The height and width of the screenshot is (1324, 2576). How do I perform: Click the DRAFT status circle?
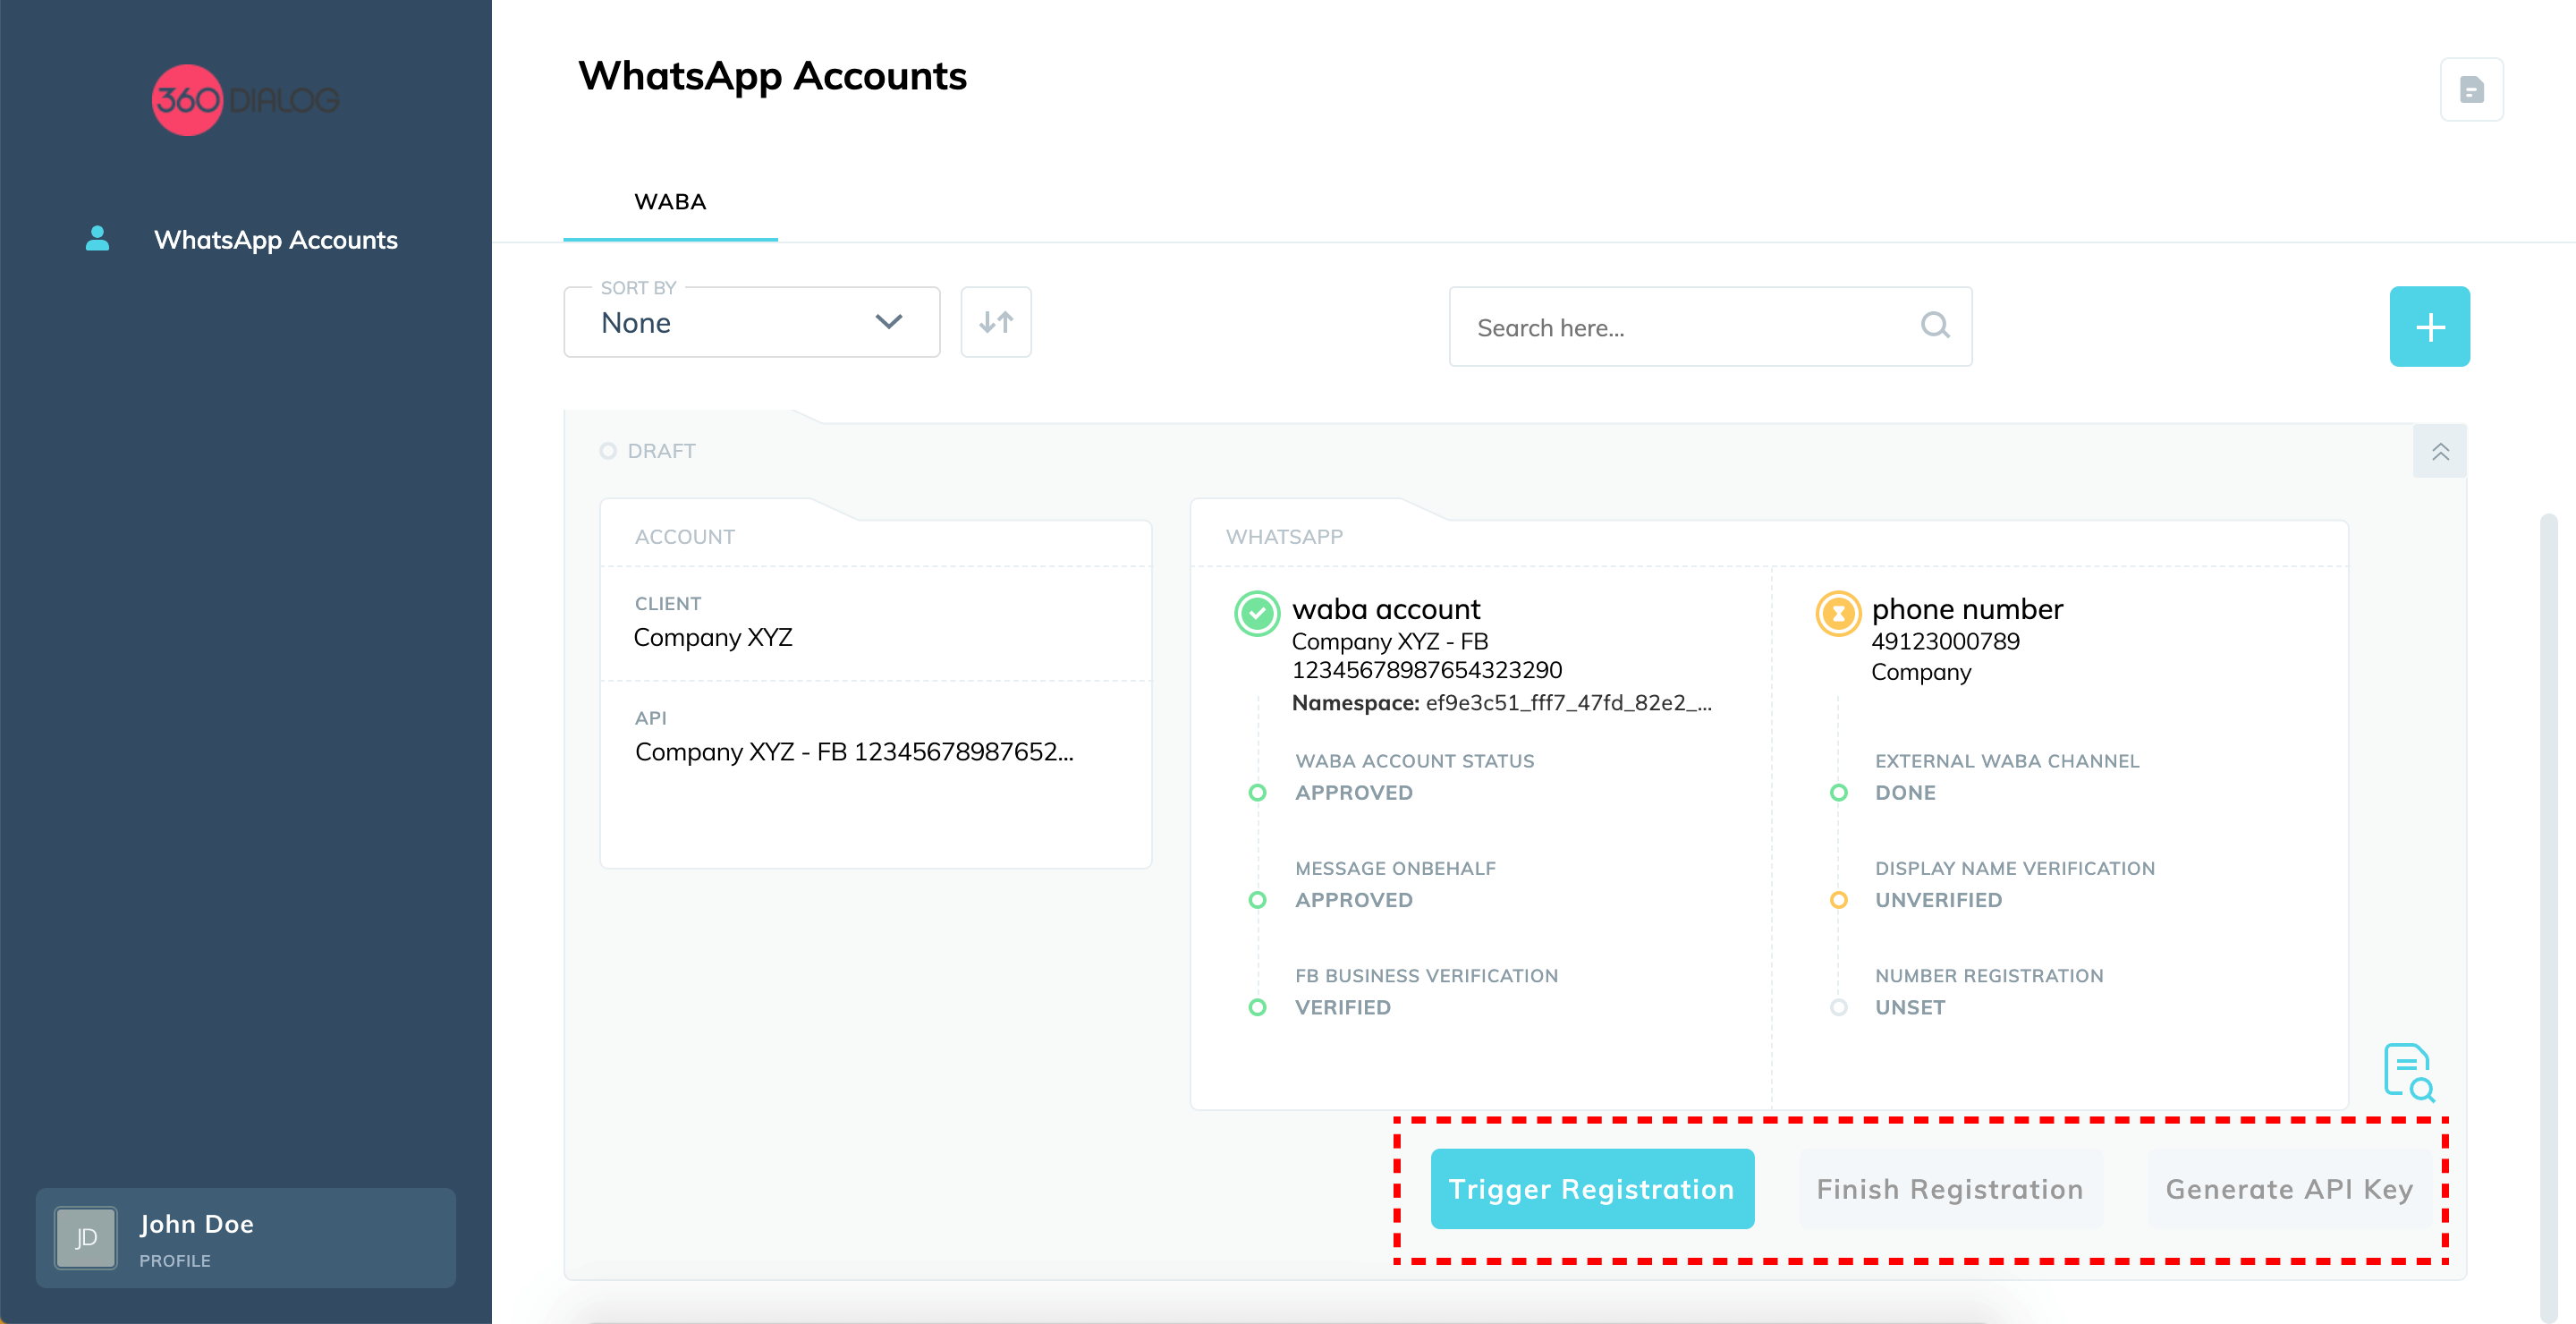point(608,451)
